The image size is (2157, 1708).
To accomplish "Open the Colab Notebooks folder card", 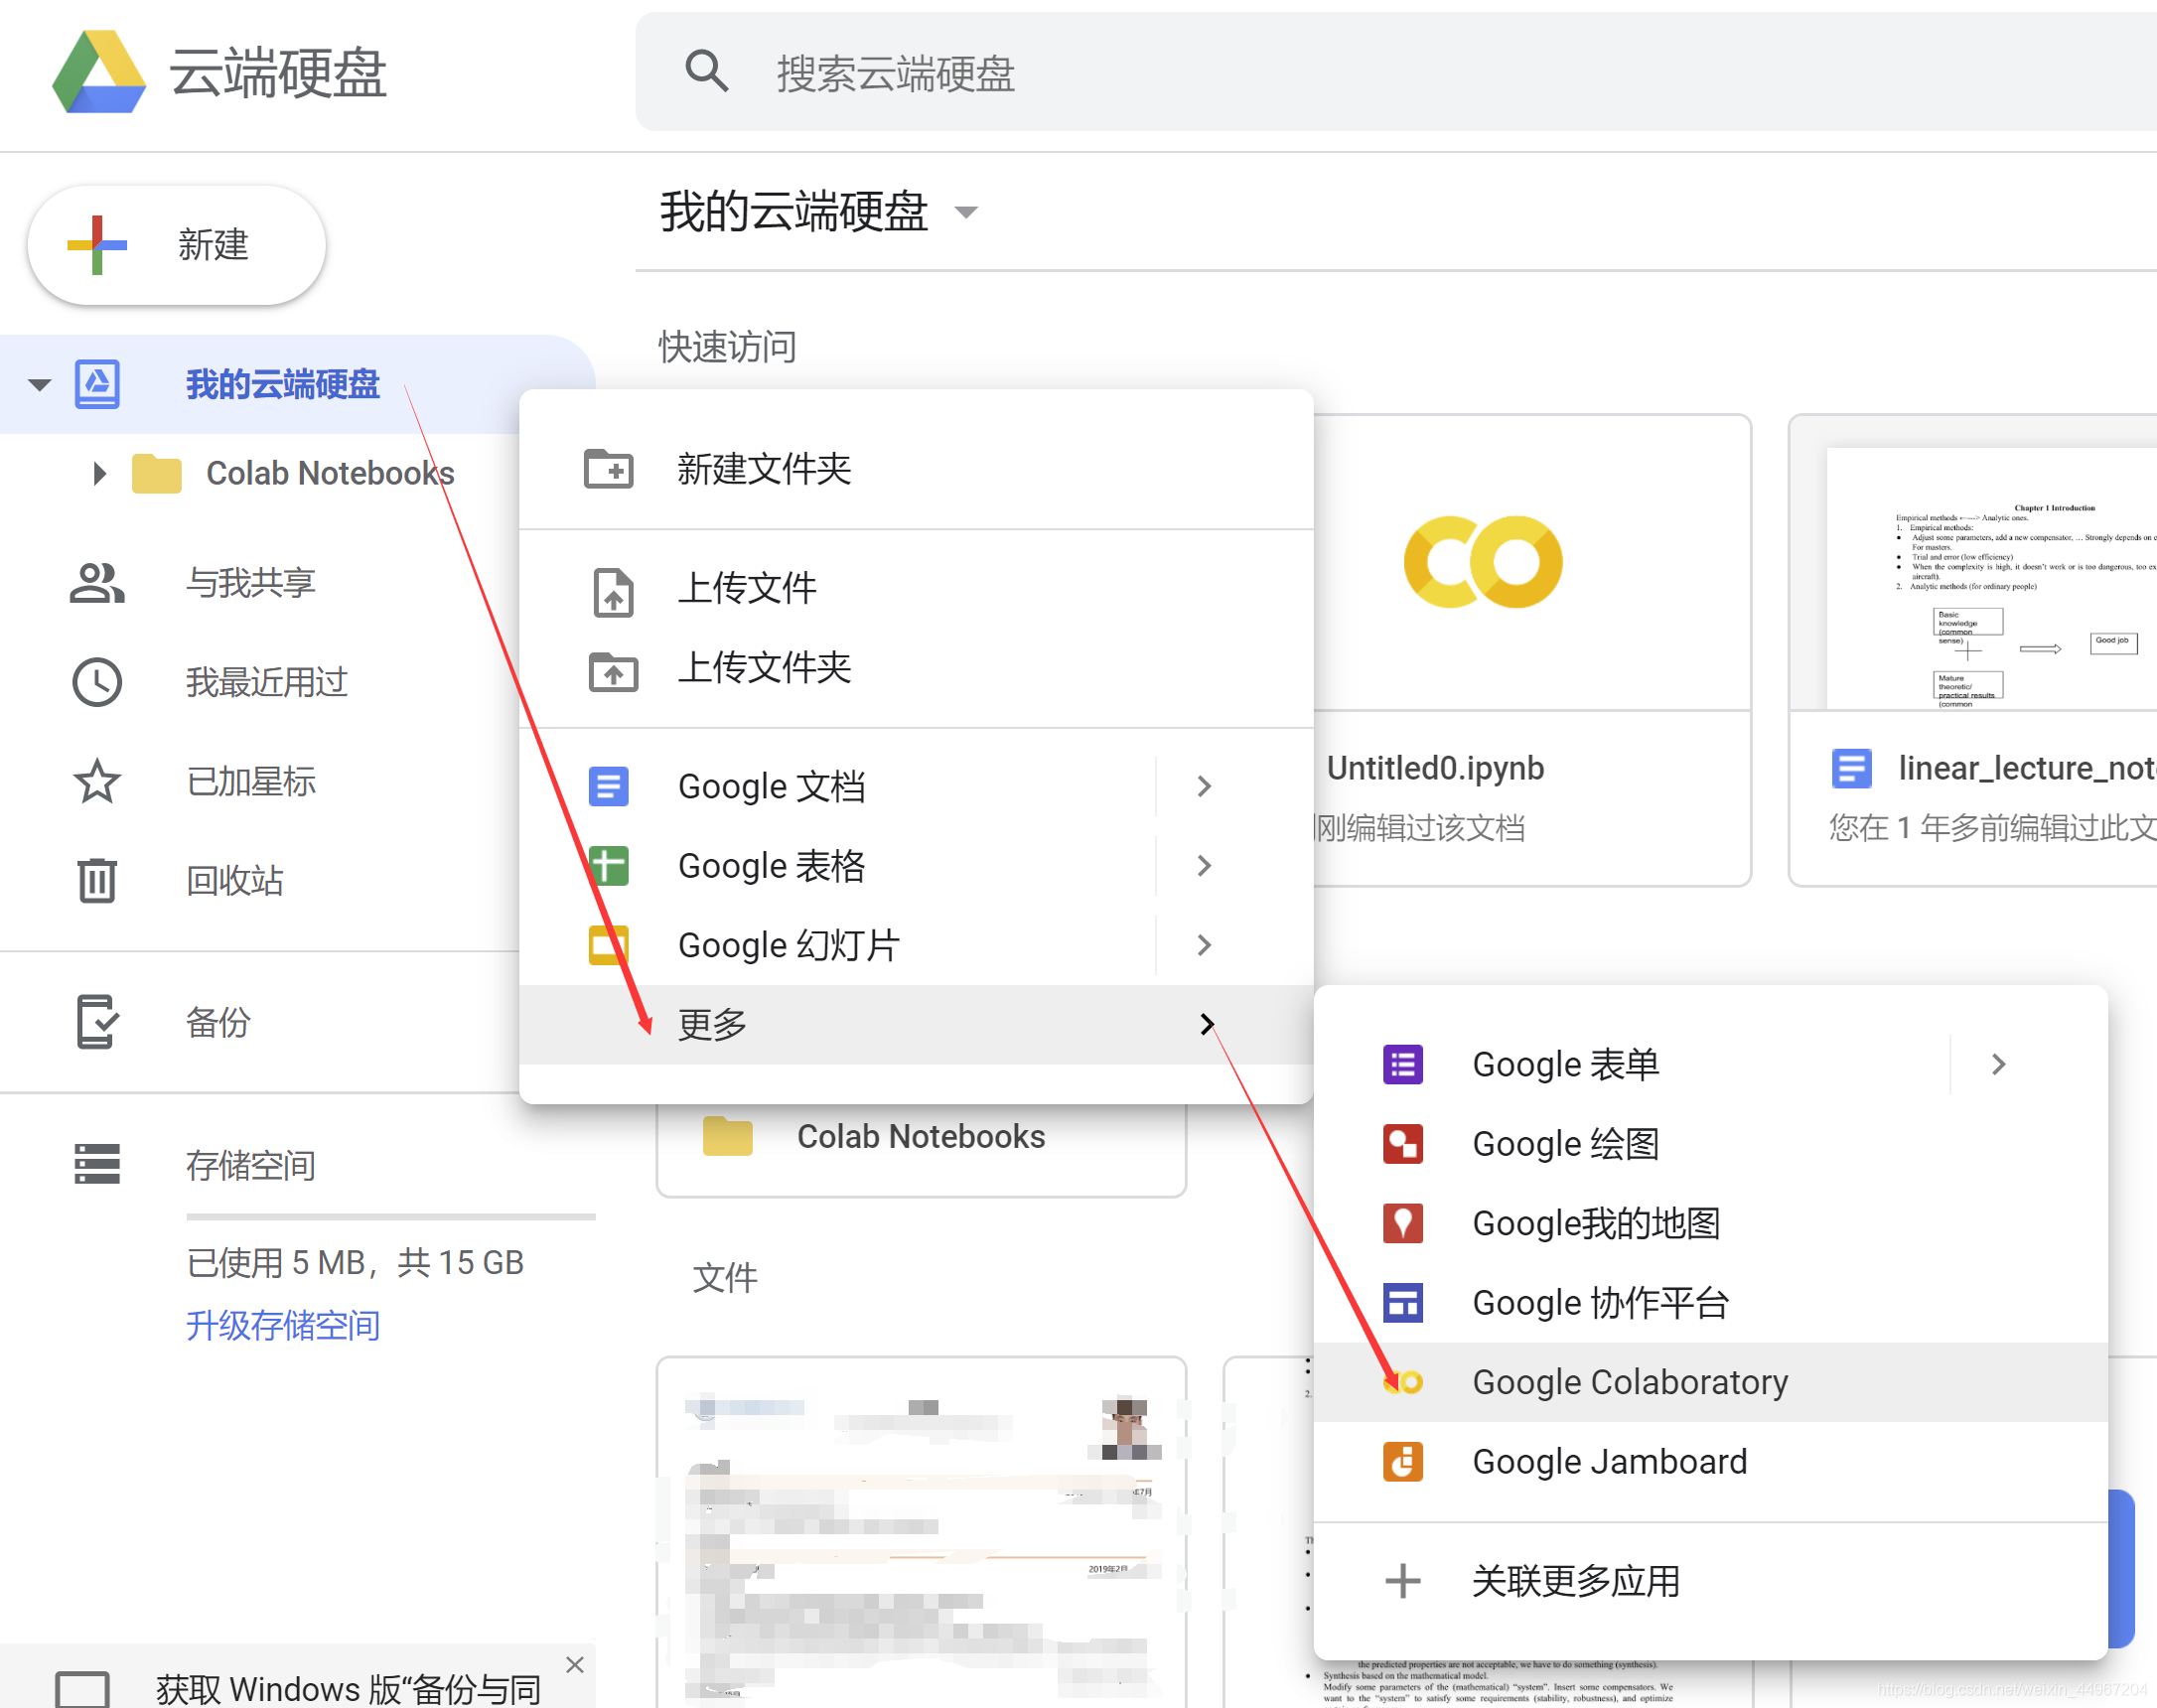I will point(921,1138).
